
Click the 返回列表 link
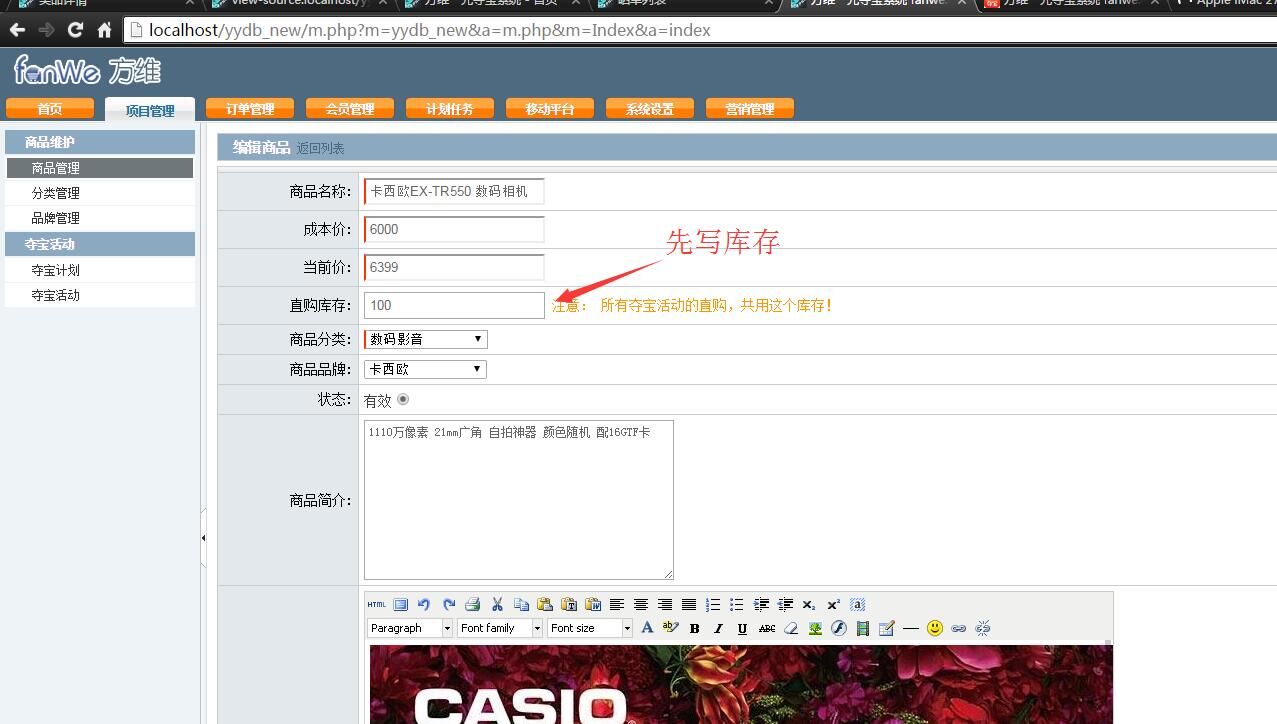pyautogui.click(x=320, y=148)
